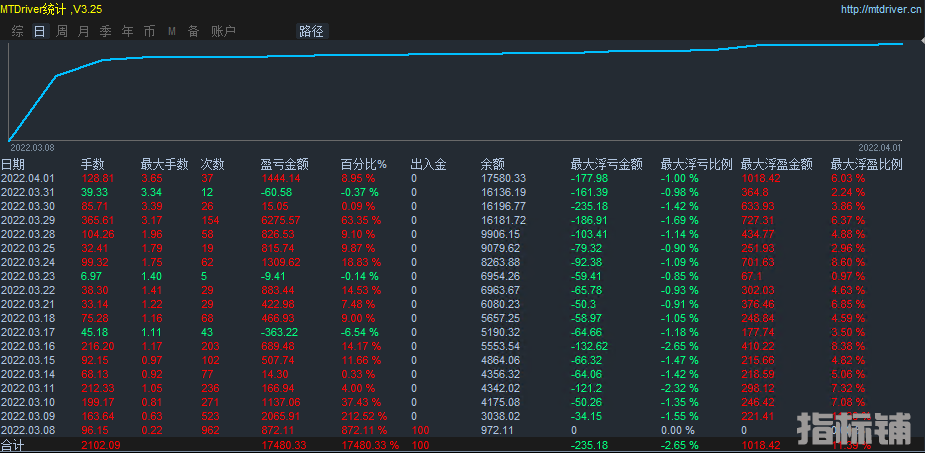The width and height of the screenshot is (925, 453).
Task: Open the 月 monthly tab
Action: [83, 31]
